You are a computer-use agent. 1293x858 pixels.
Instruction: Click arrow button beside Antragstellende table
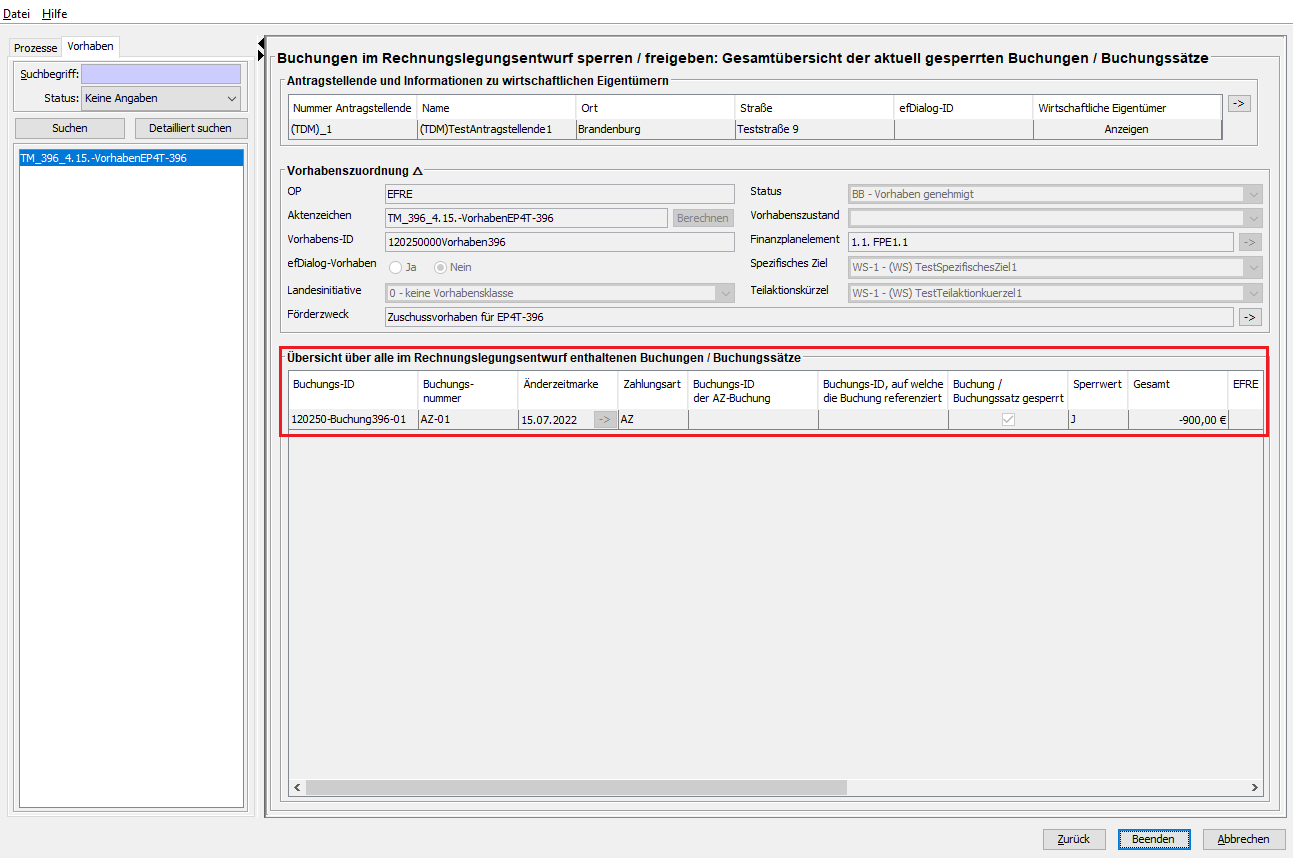(x=1239, y=104)
